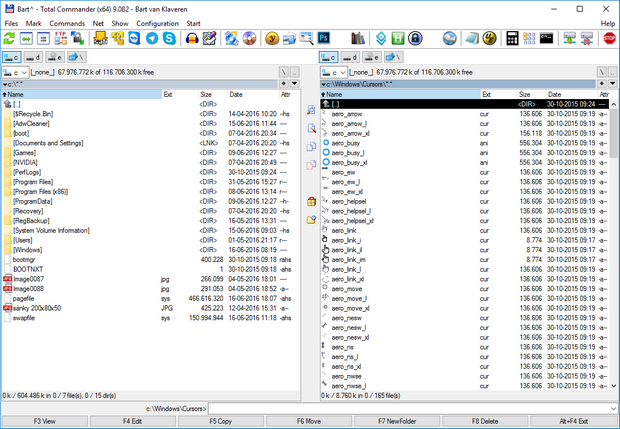
Task: Click the TeamViewer toolbar icon
Action: (x=134, y=38)
